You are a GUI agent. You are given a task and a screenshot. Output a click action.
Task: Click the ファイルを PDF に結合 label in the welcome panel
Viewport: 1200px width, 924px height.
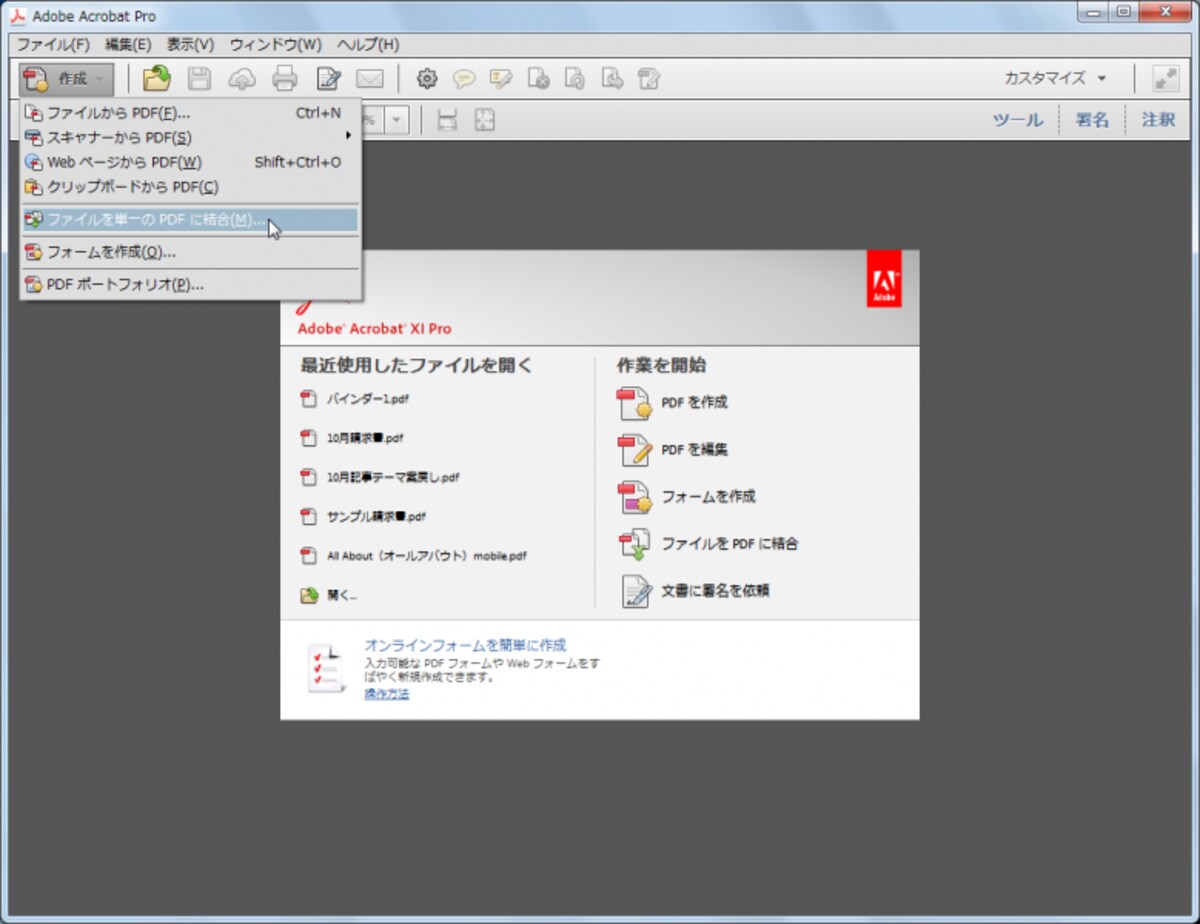tap(729, 544)
